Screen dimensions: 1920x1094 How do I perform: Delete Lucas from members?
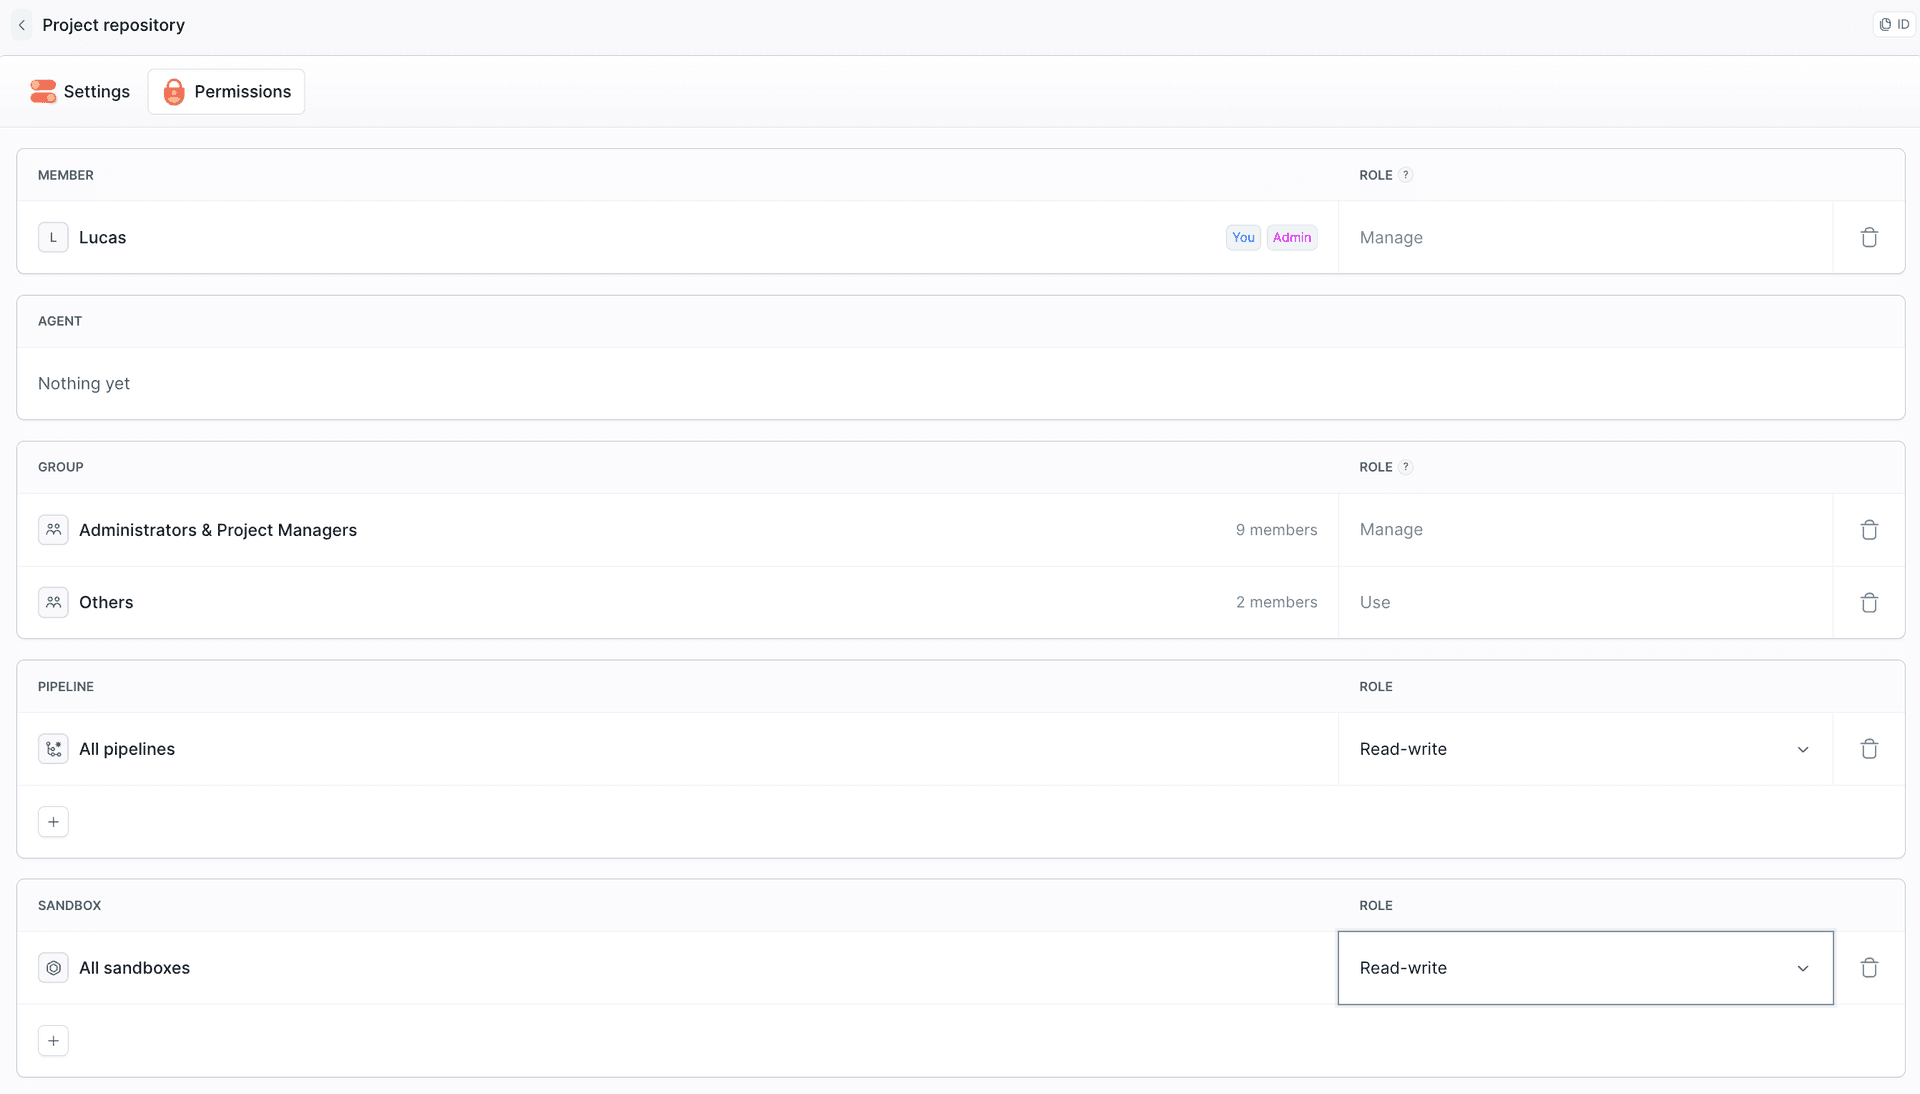[1869, 238]
